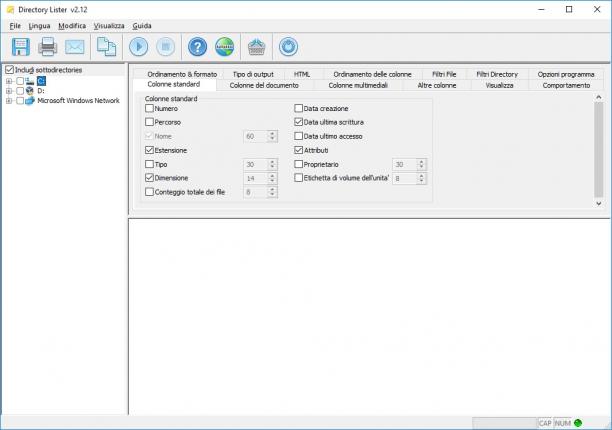Click the globe website icon
The width and height of the screenshot is (612, 430).
tap(225, 47)
